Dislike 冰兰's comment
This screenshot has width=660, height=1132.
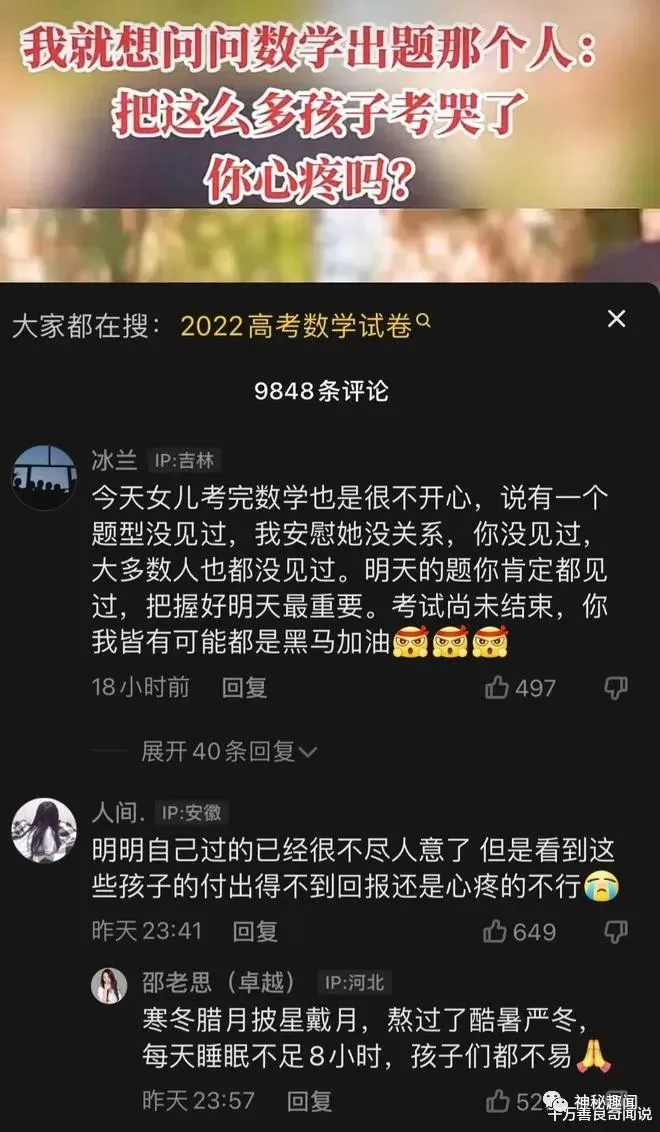point(616,689)
